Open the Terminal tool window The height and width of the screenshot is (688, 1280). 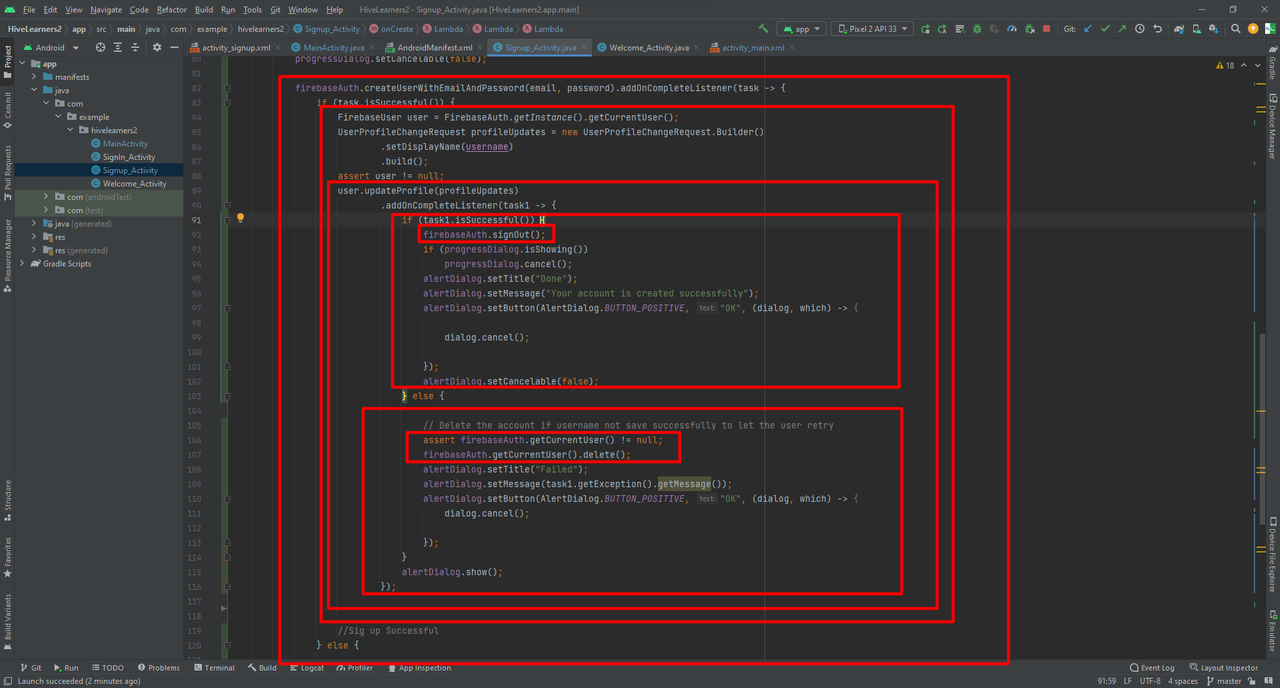tap(214, 668)
